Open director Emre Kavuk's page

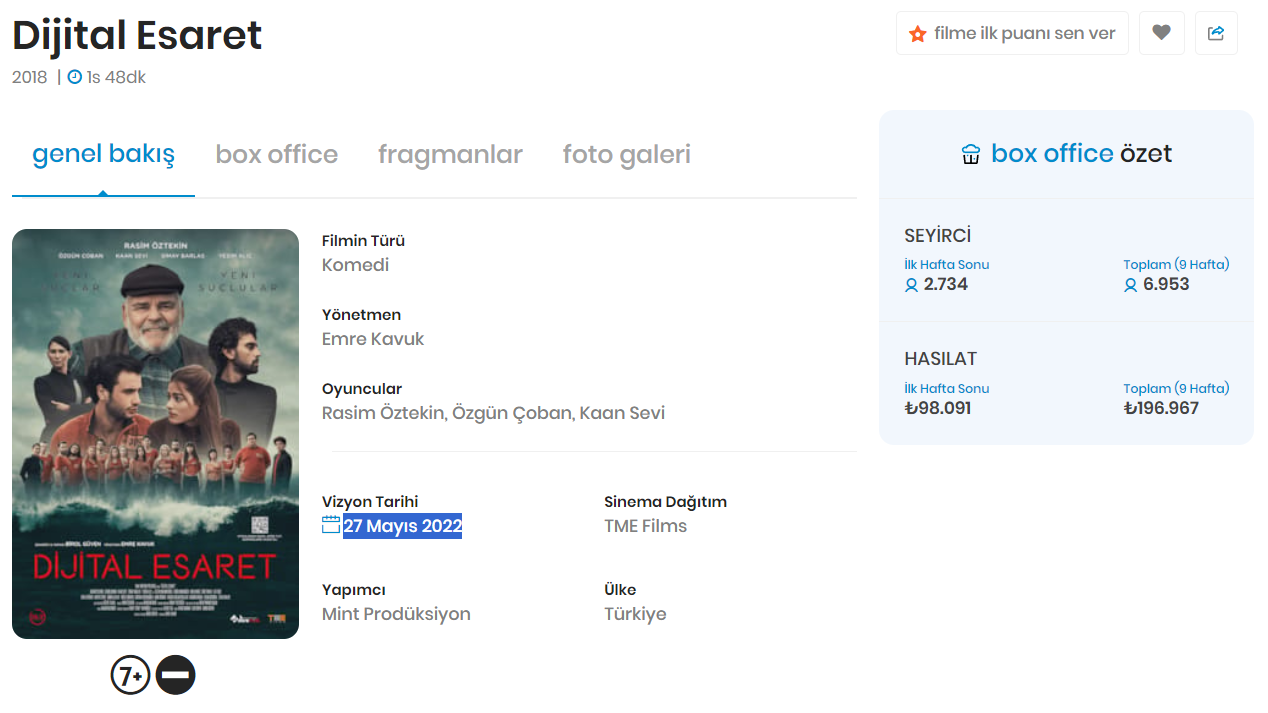pos(373,339)
